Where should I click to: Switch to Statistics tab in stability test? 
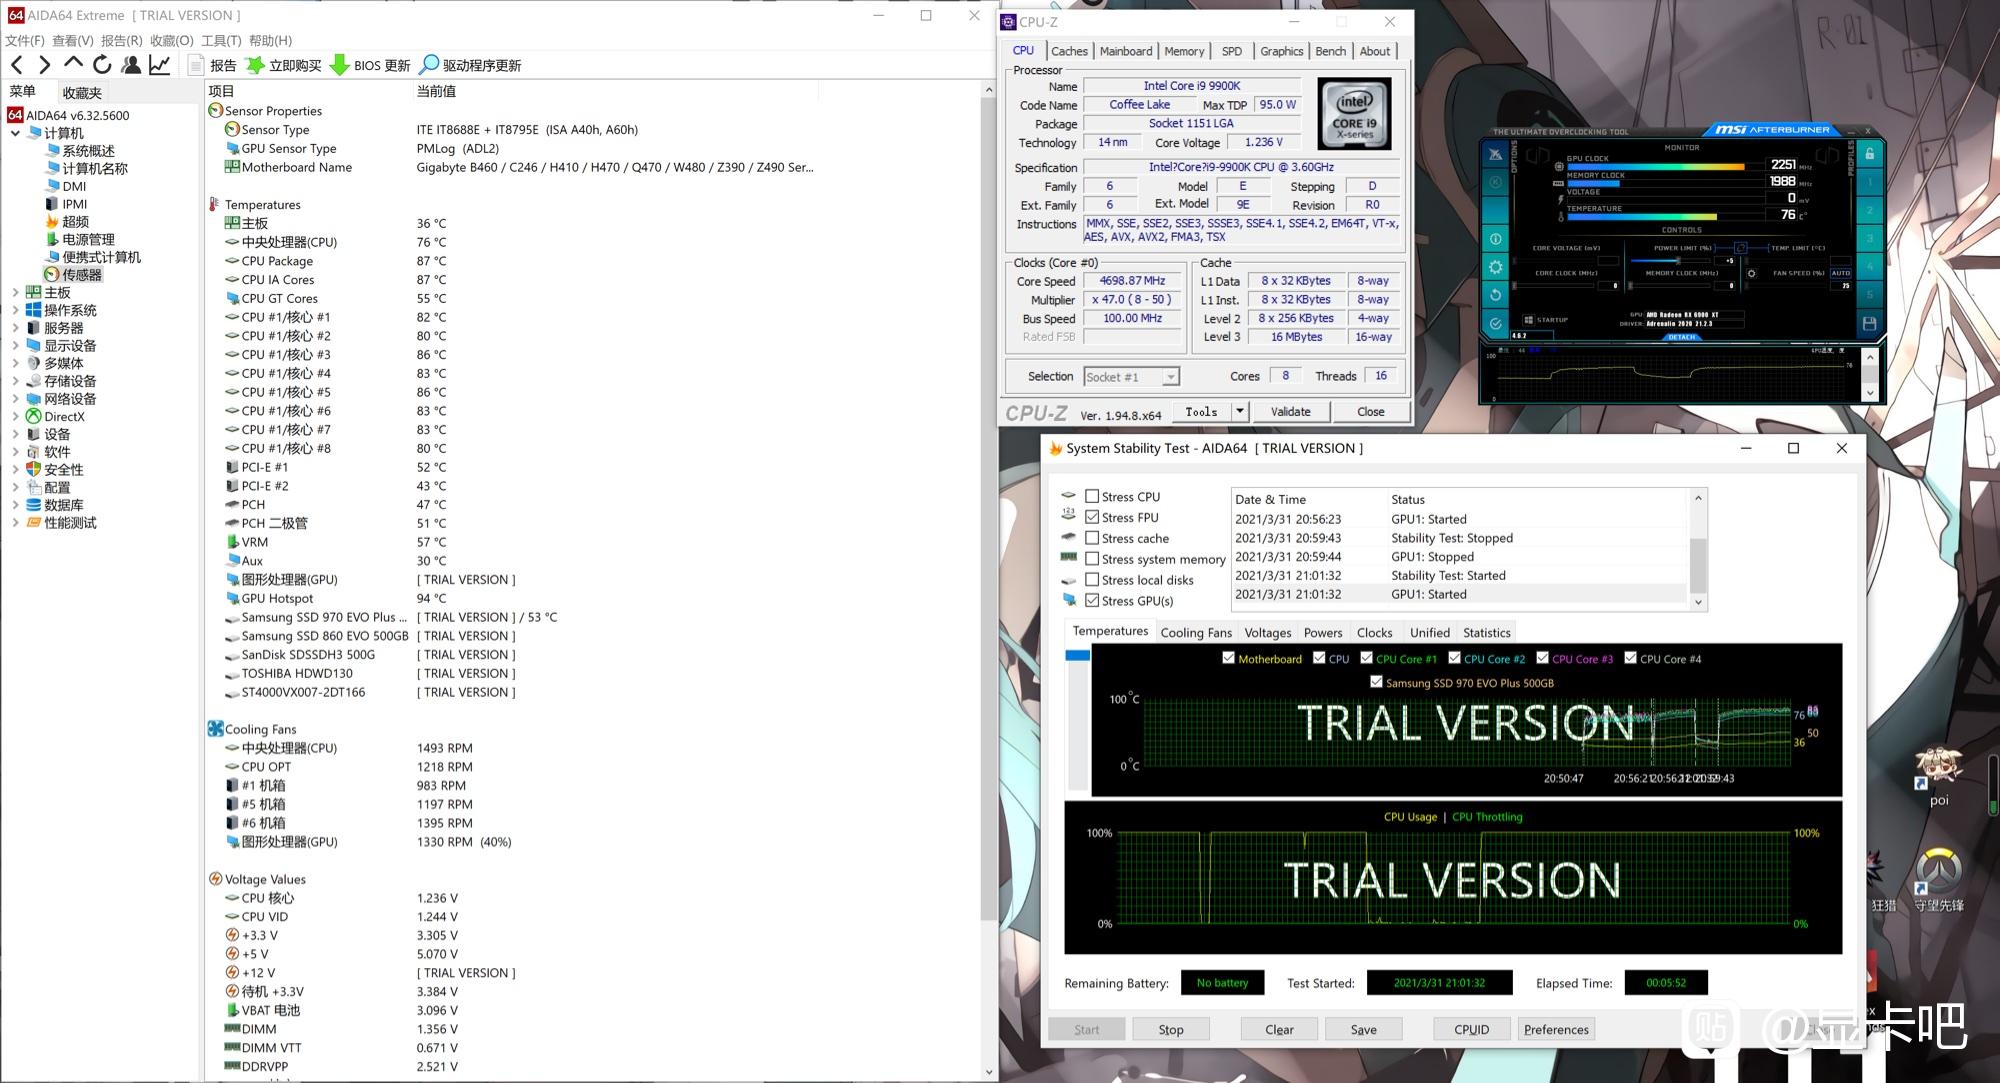tap(1486, 633)
